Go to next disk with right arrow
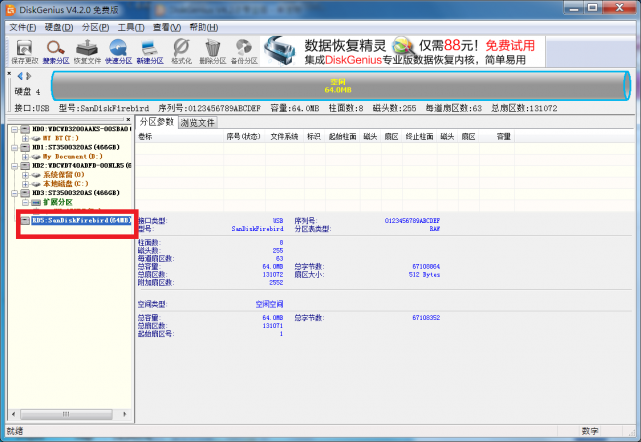Viewport: 641px width, 442px height. pyautogui.click(x=29, y=76)
